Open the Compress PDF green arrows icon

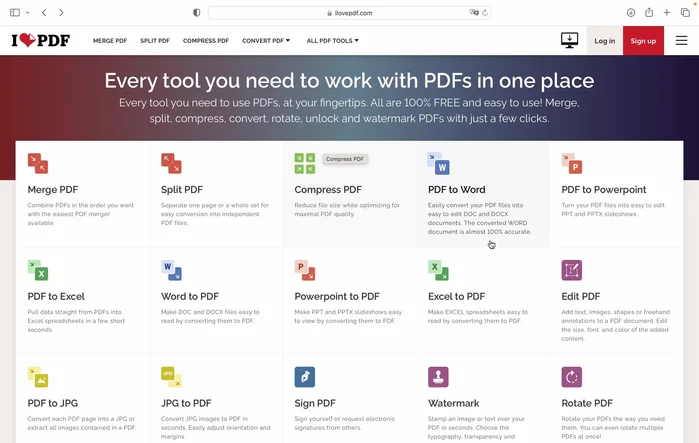click(x=305, y=164)
